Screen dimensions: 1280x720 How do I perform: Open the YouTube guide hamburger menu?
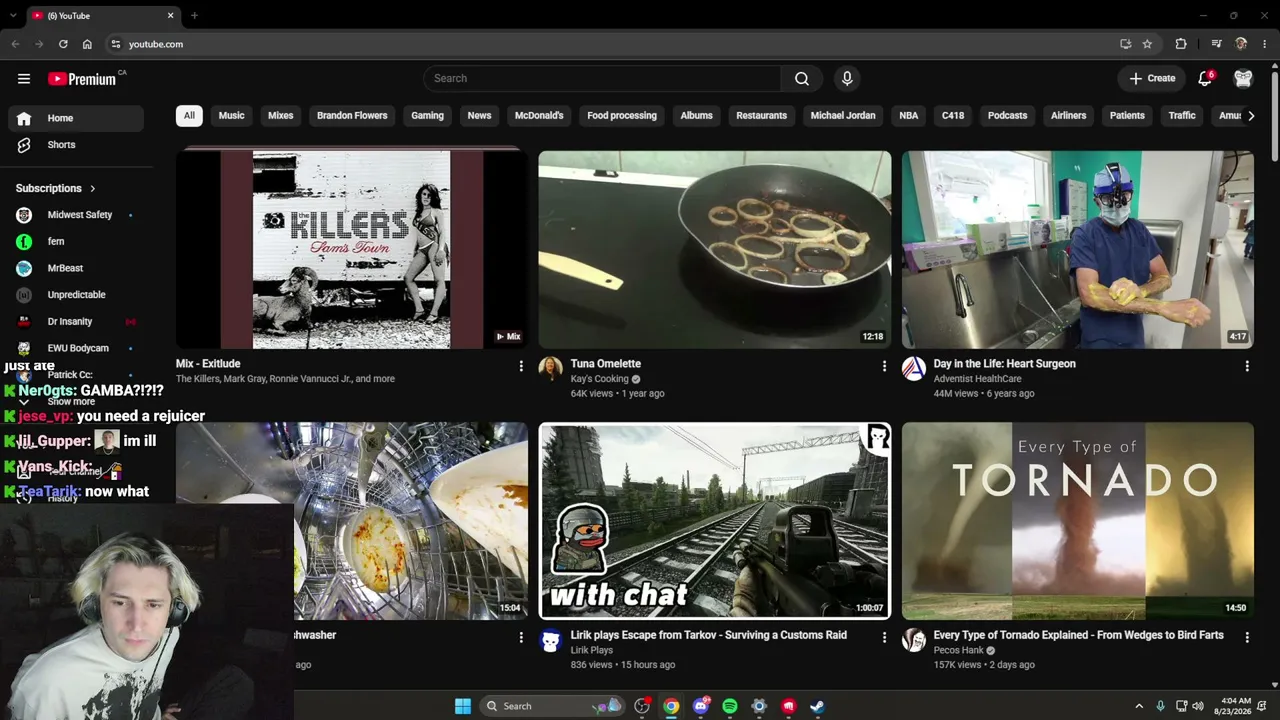coord(24,79)
